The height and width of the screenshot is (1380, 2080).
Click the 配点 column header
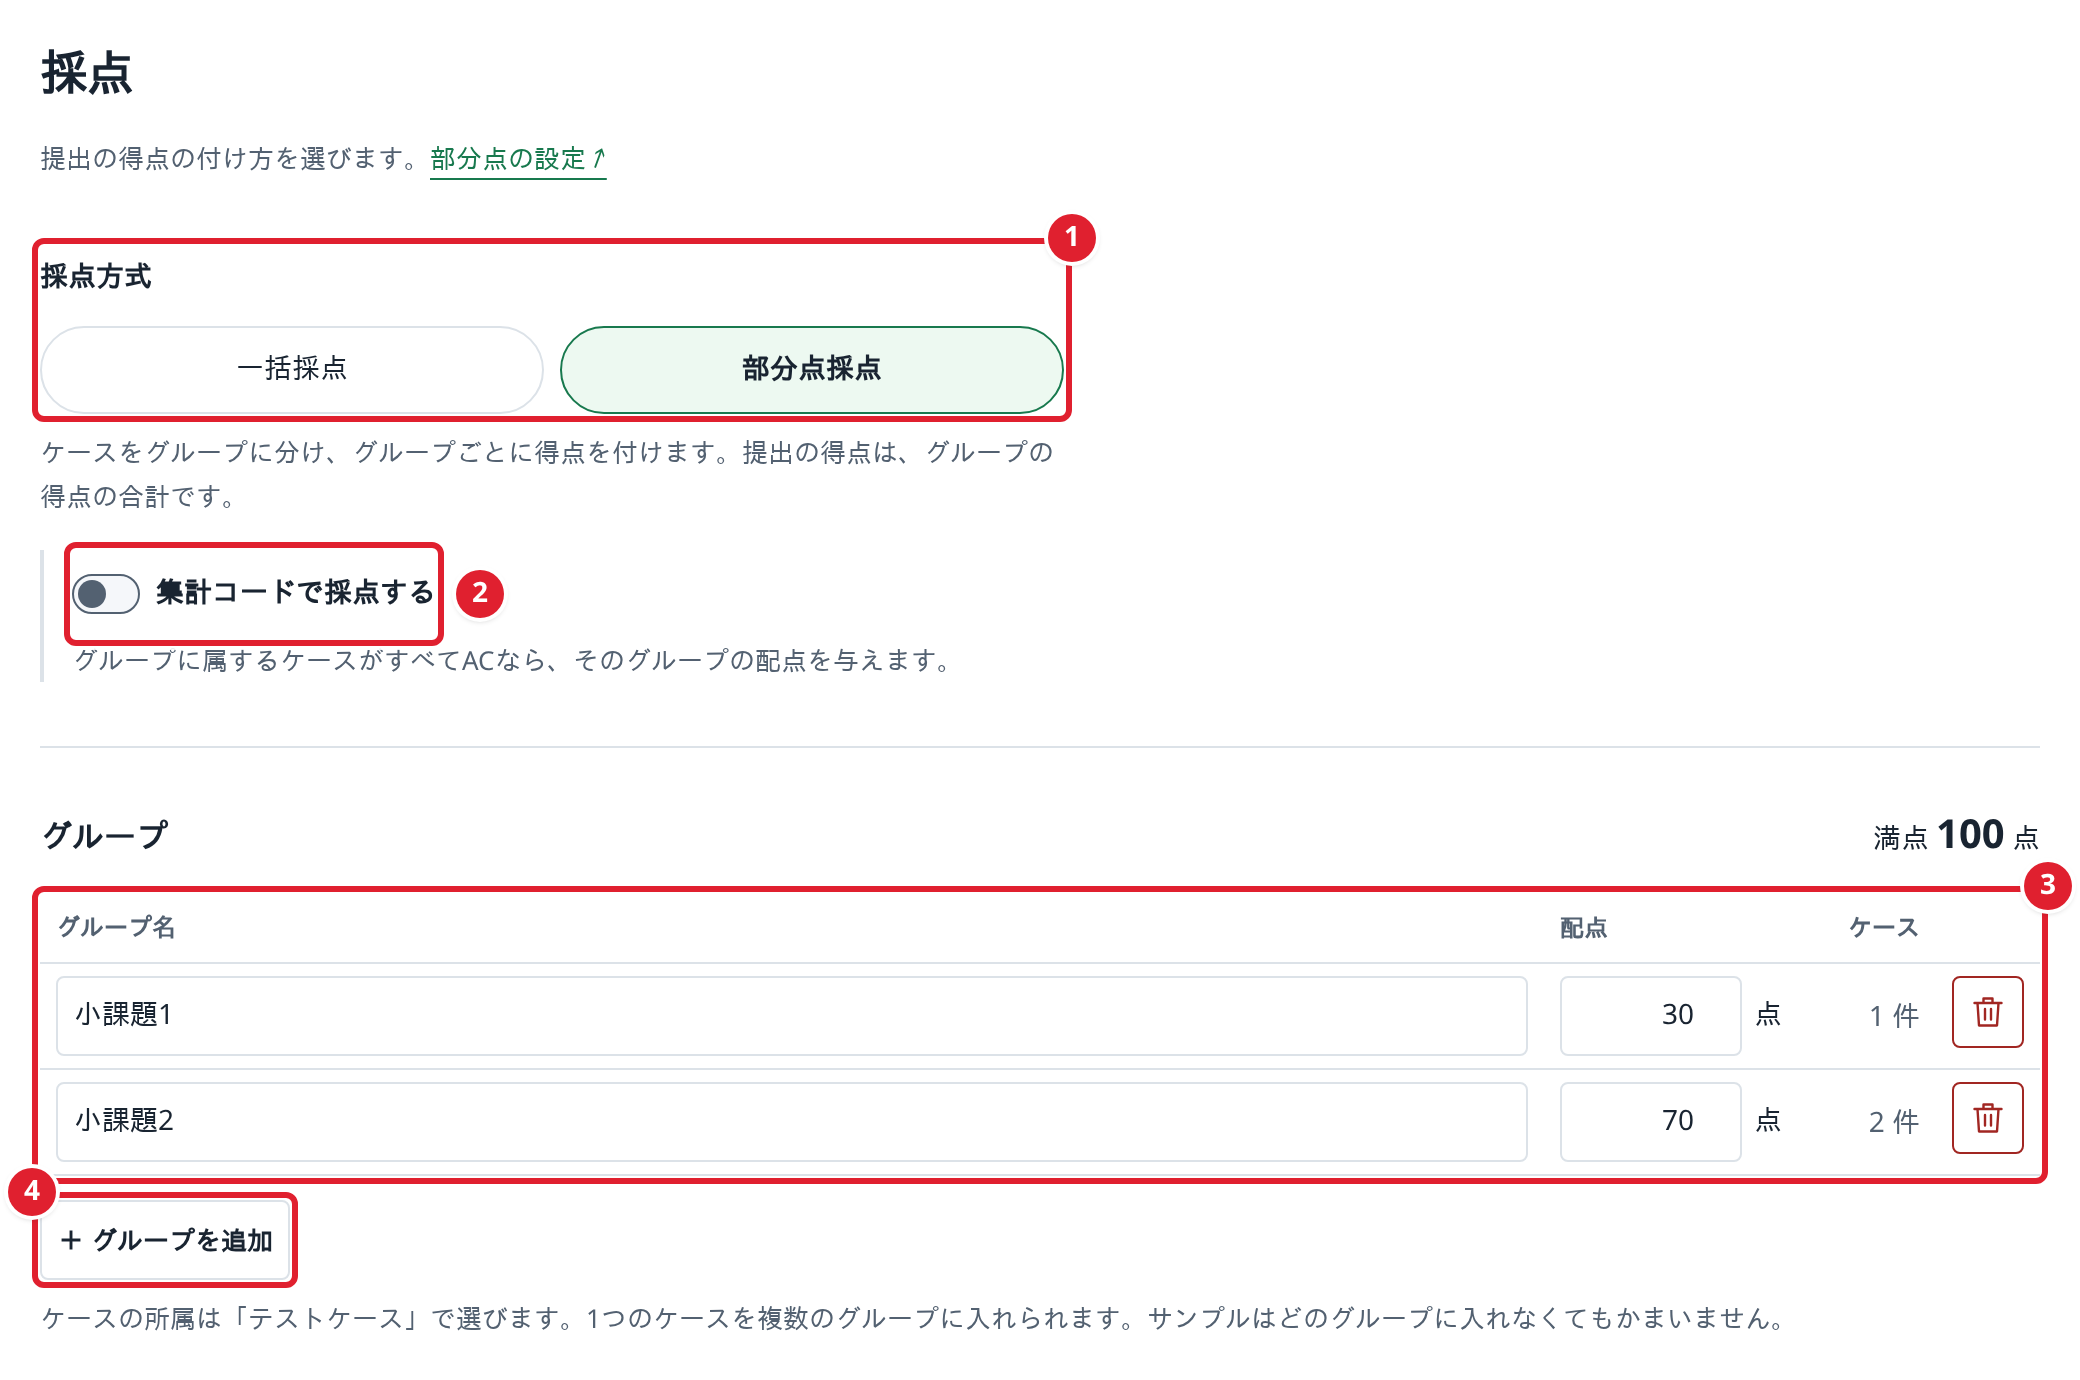[1584, 928]
